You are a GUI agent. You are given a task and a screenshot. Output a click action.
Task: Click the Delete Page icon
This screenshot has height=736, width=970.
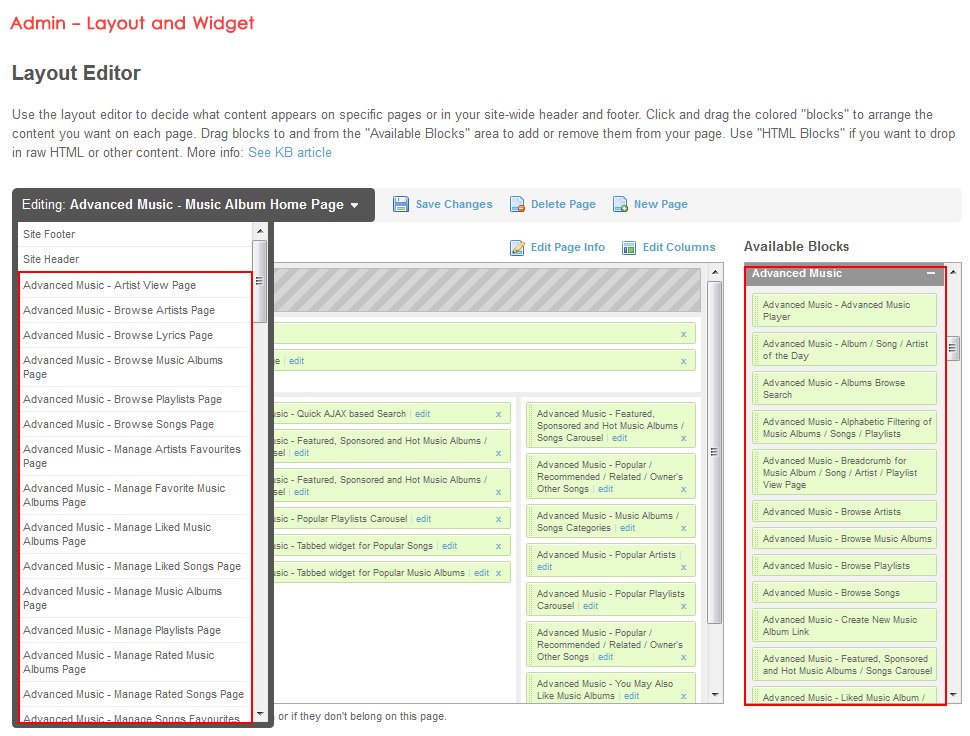[x=517, y=204]
